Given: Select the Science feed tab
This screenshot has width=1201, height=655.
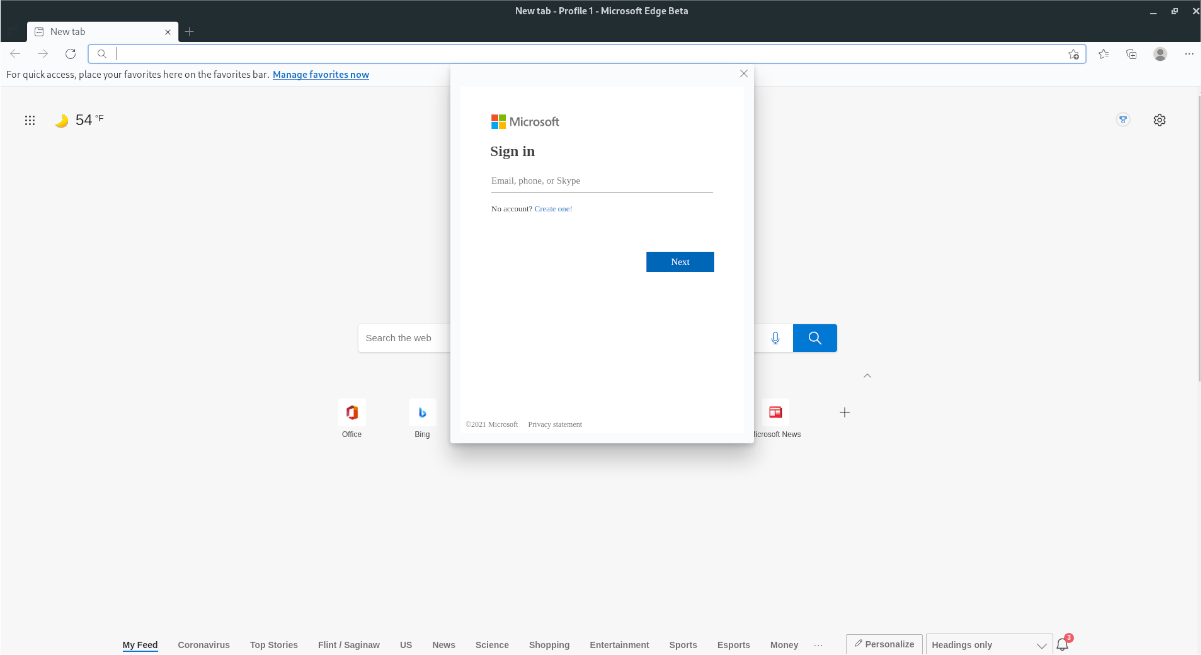Looking at the screenshot, I should [x=492, y=645].
